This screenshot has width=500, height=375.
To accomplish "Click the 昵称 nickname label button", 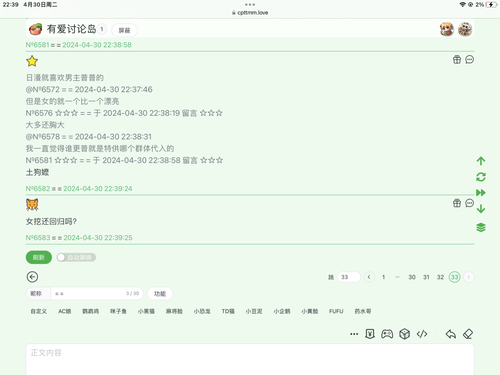I will [38, 294].
